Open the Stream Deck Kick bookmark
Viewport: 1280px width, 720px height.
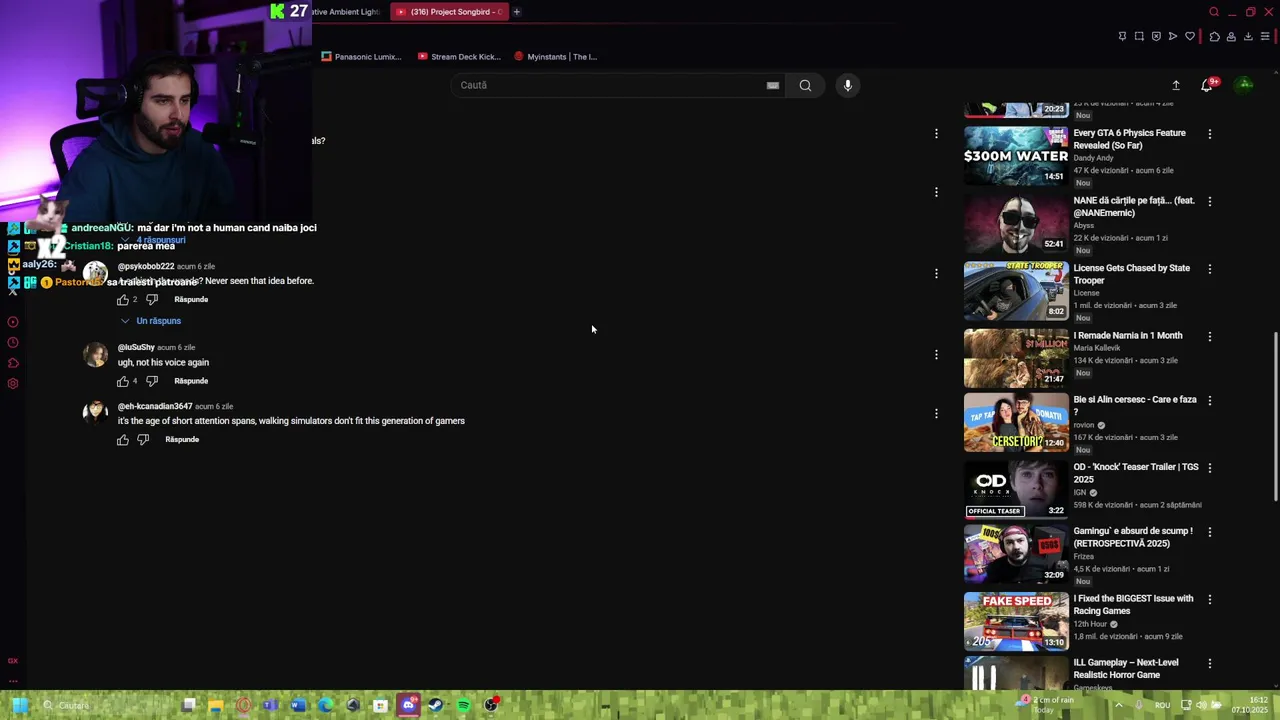[x=459, y=57]
